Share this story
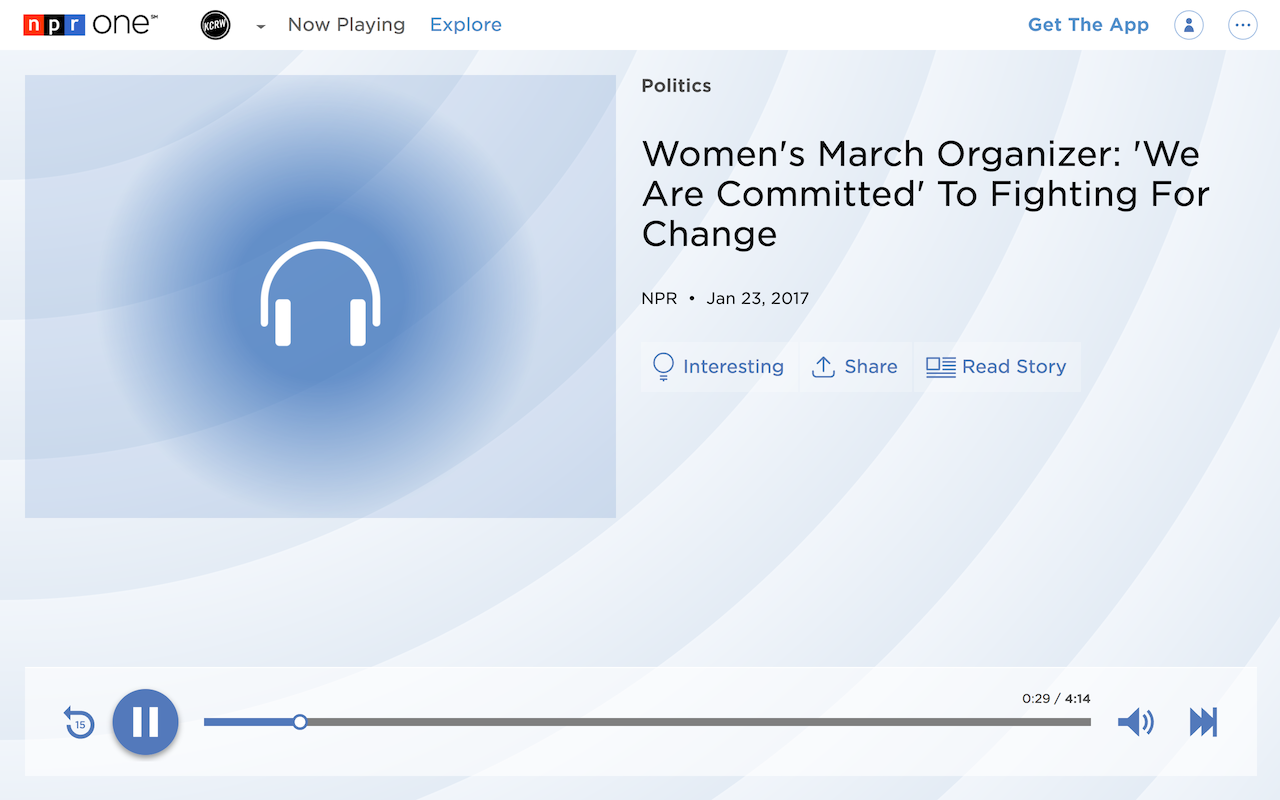1280x800 pixels. [855, 367]
